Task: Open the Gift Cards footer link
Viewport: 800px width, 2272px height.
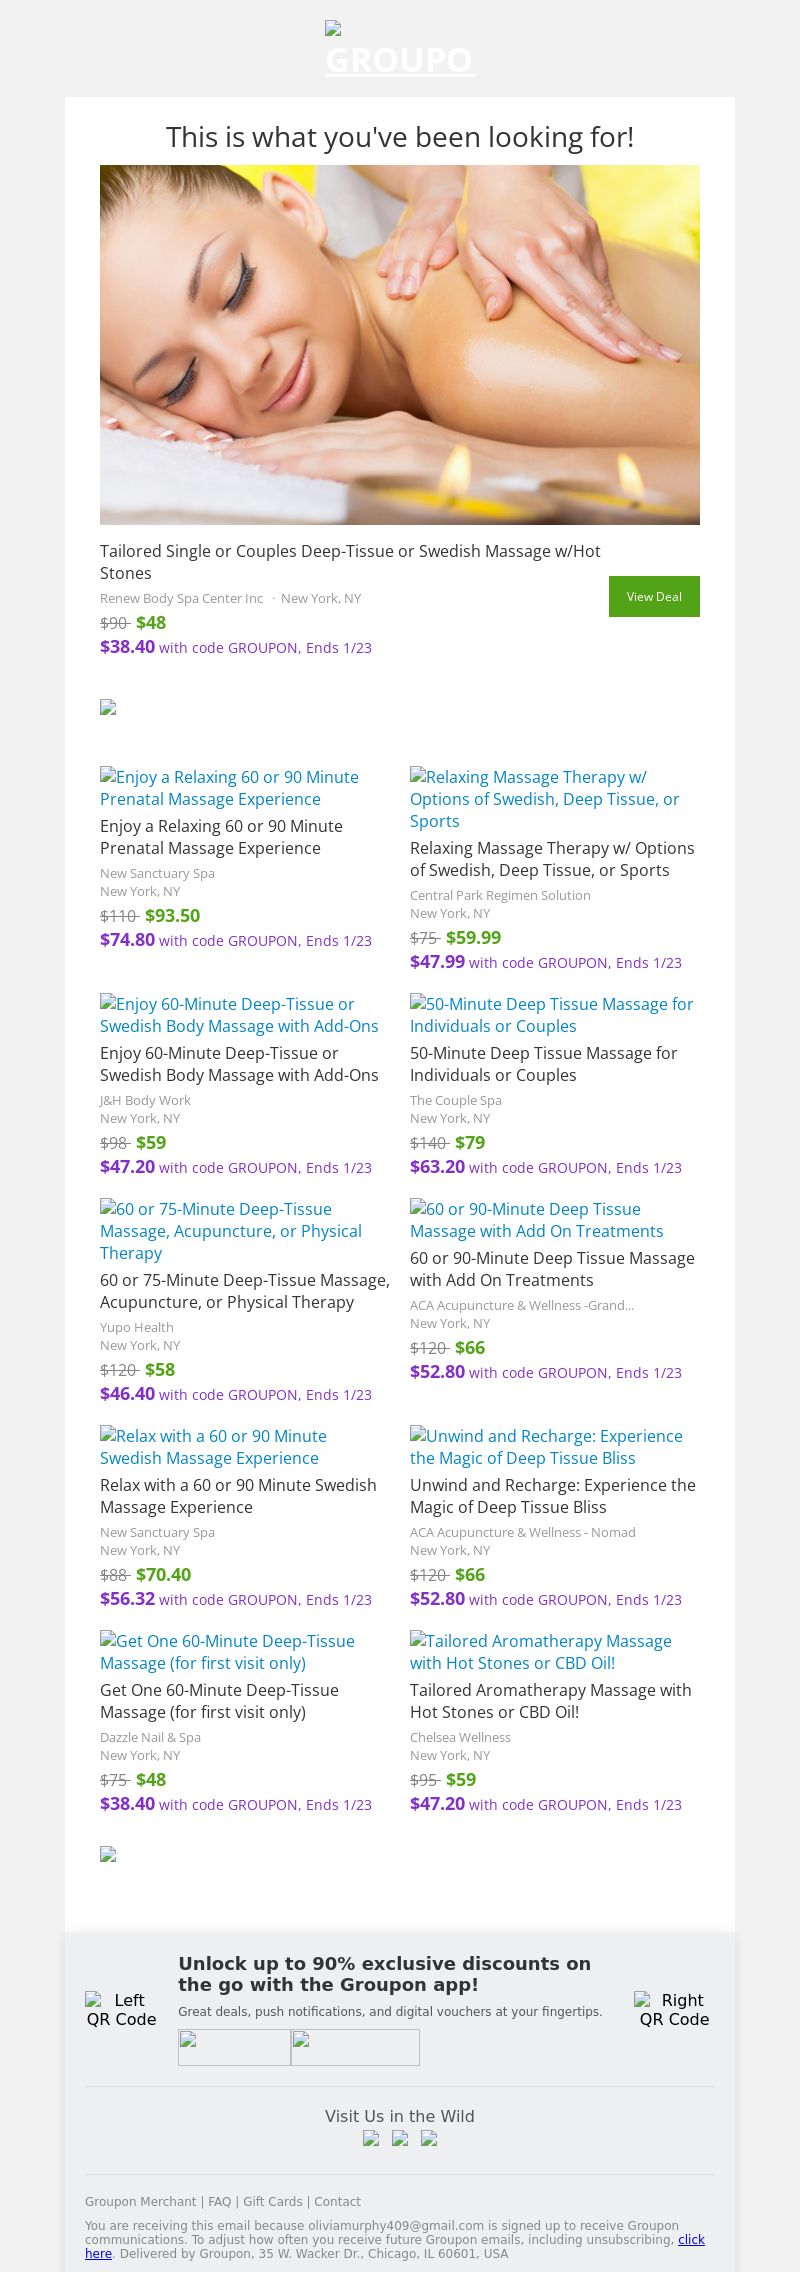Action: (x=272, y=2201)
